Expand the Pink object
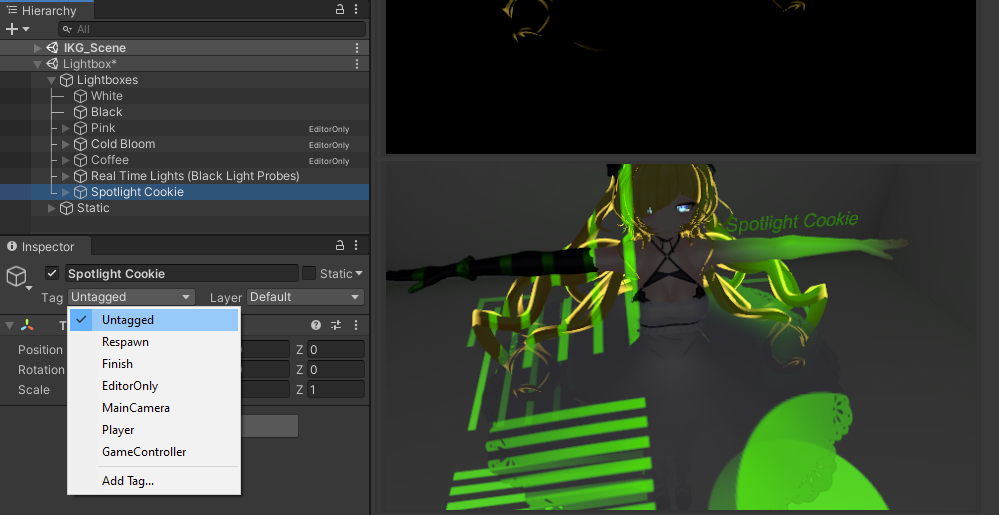The height and width of the screenshot is (515, 999). (x=66, y=128)
